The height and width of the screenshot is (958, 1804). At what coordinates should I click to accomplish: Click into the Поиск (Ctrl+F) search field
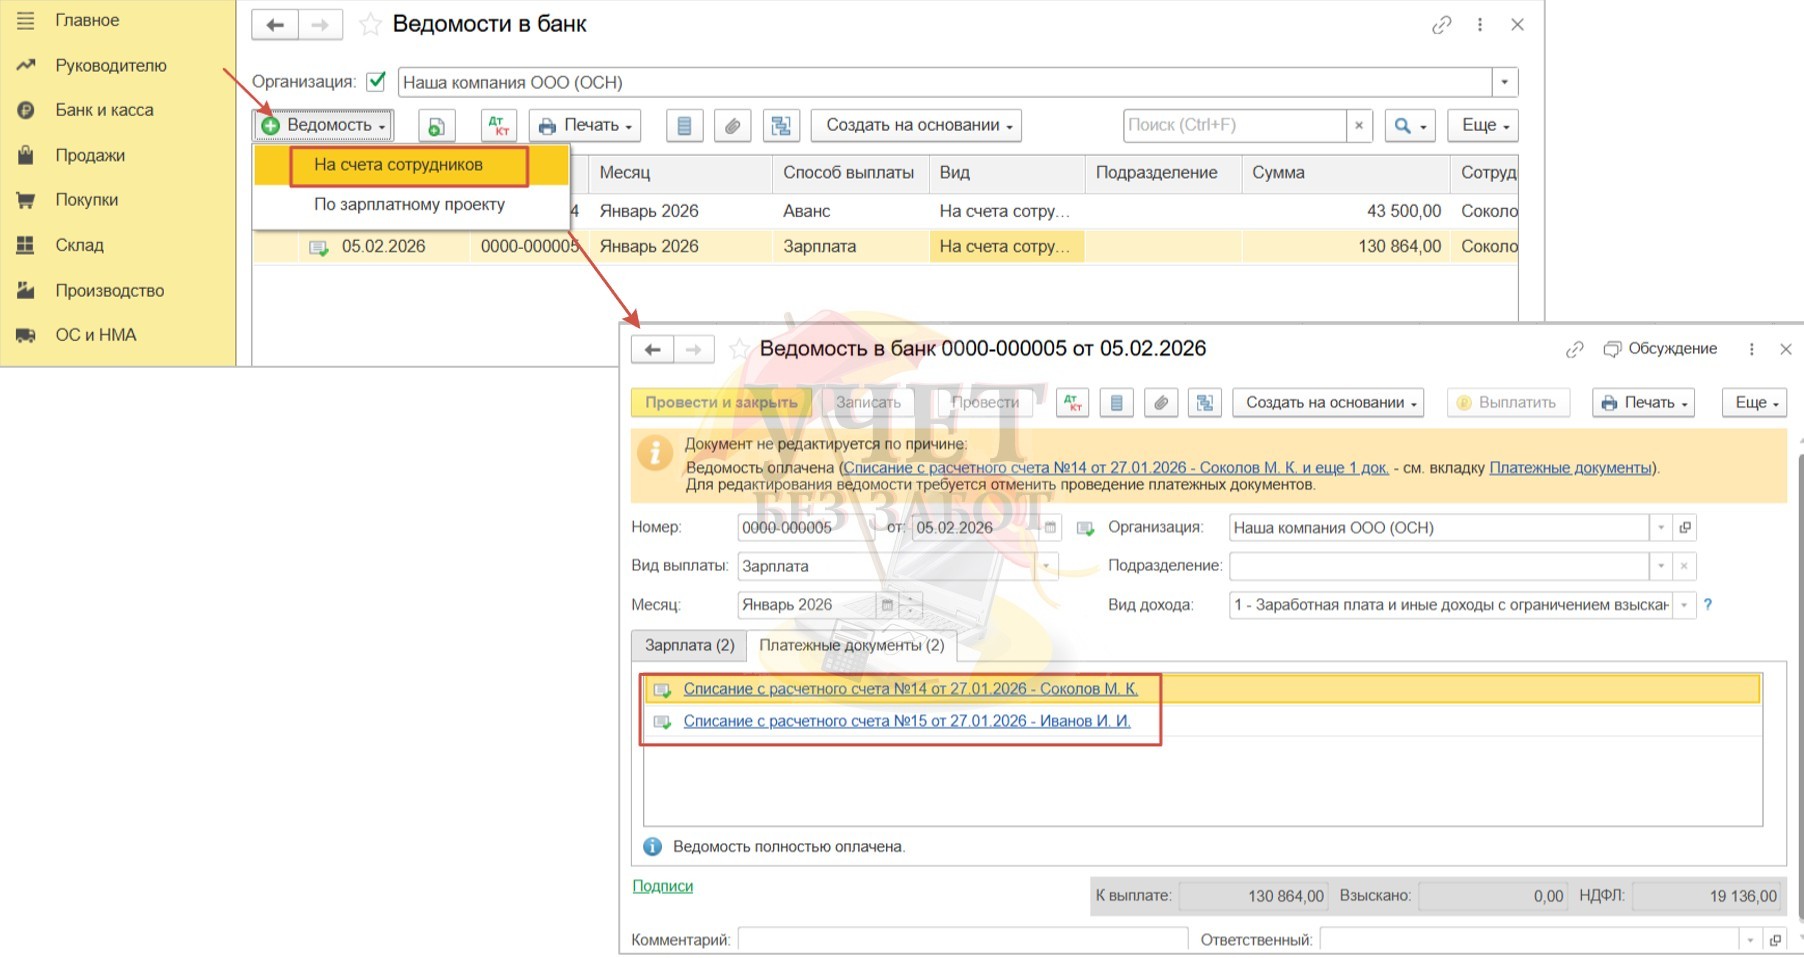click(x=1234, y=125)
